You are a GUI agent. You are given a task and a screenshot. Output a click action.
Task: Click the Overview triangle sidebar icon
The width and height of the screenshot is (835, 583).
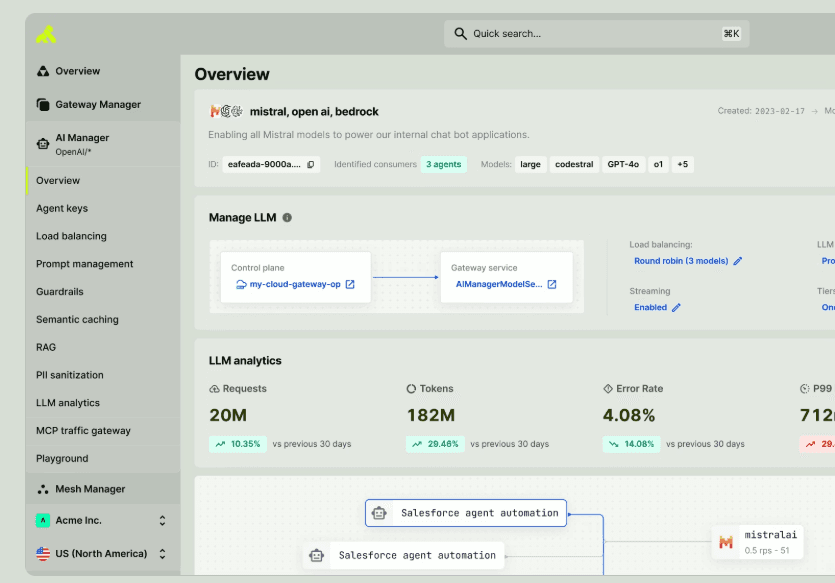(x=43, y=71)
